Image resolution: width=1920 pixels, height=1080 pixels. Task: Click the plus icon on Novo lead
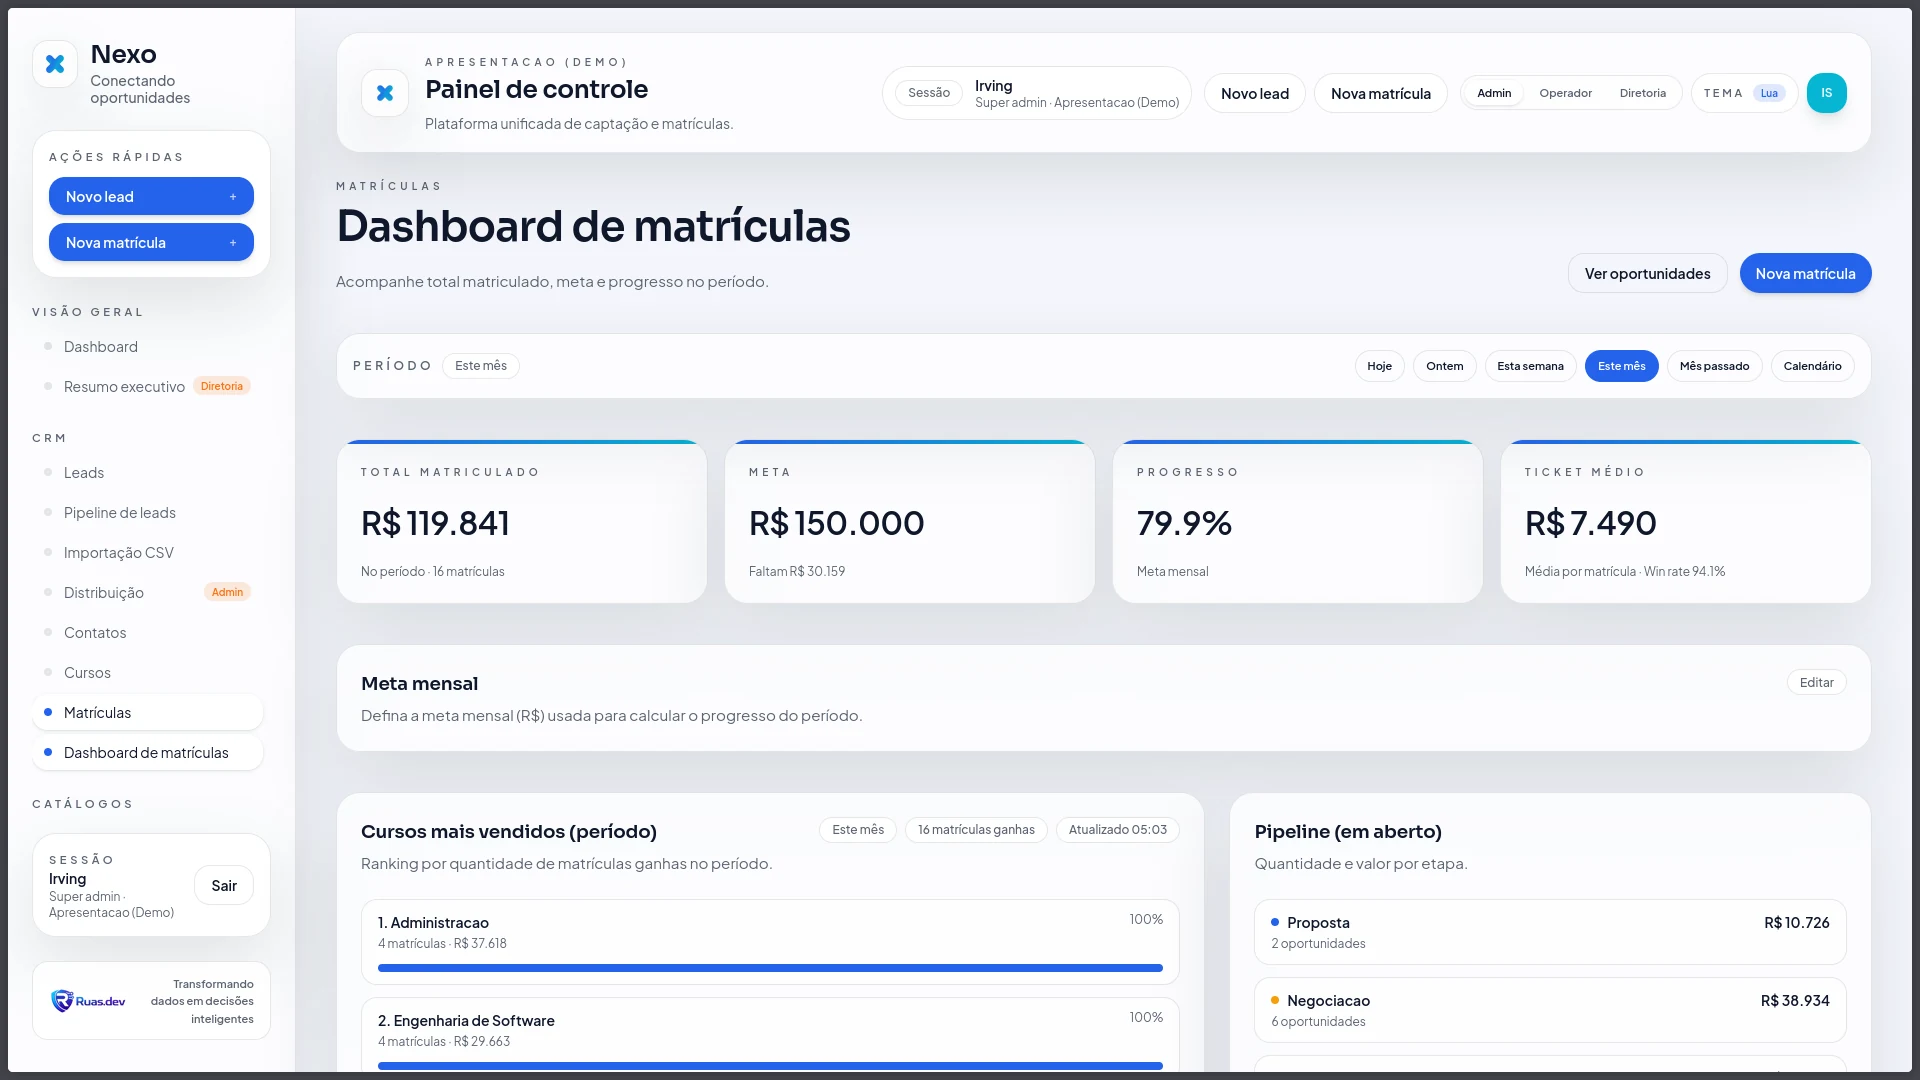pyautogui.click(x=233, y=197)
